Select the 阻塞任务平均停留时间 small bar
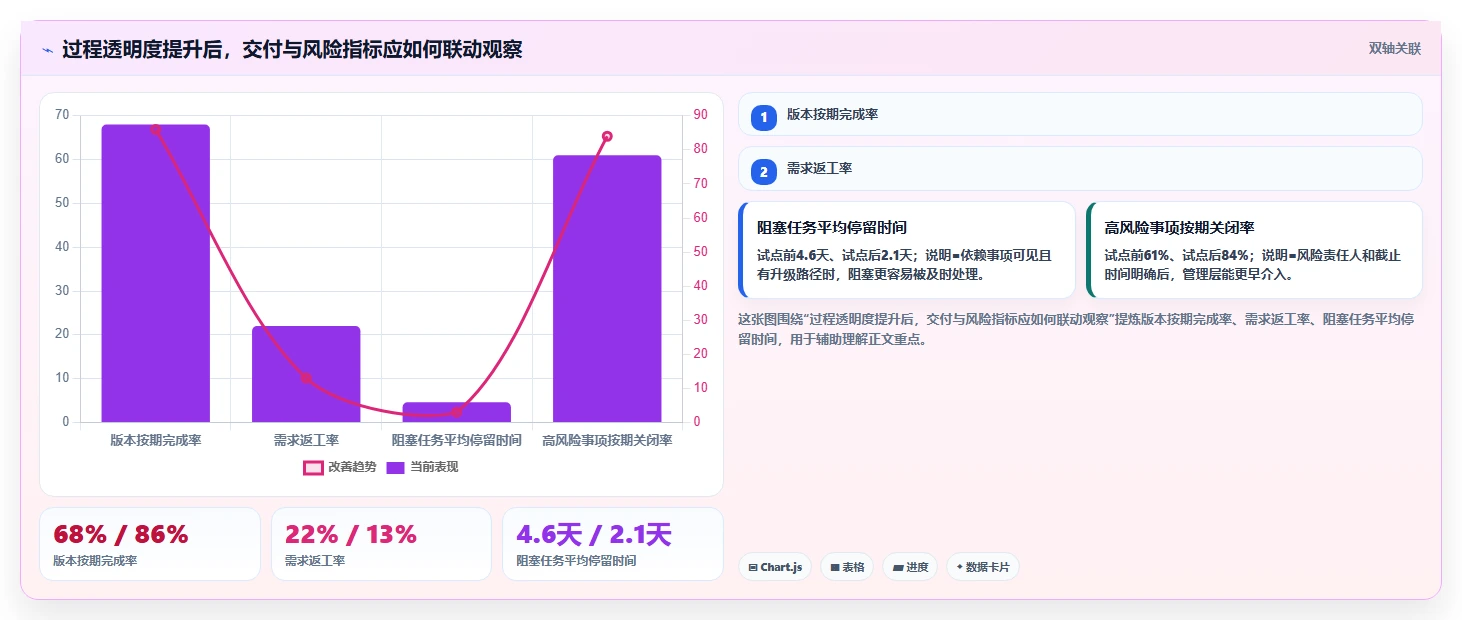 [457, 412]
